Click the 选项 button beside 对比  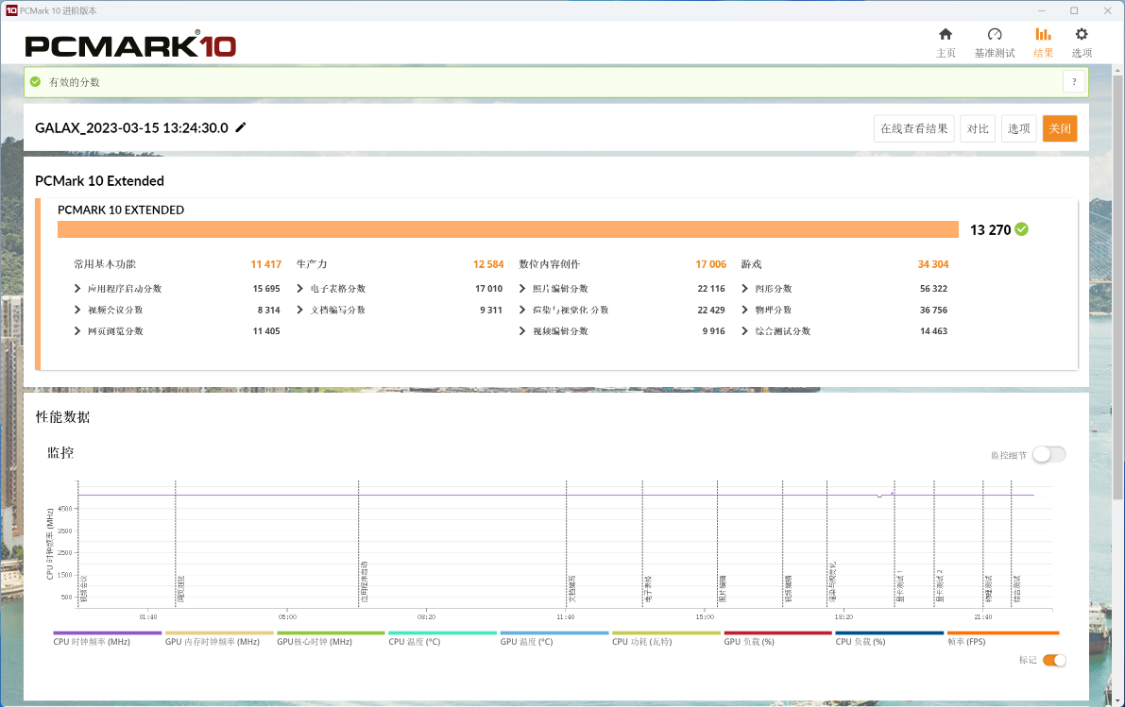[x=1019, y=128]
